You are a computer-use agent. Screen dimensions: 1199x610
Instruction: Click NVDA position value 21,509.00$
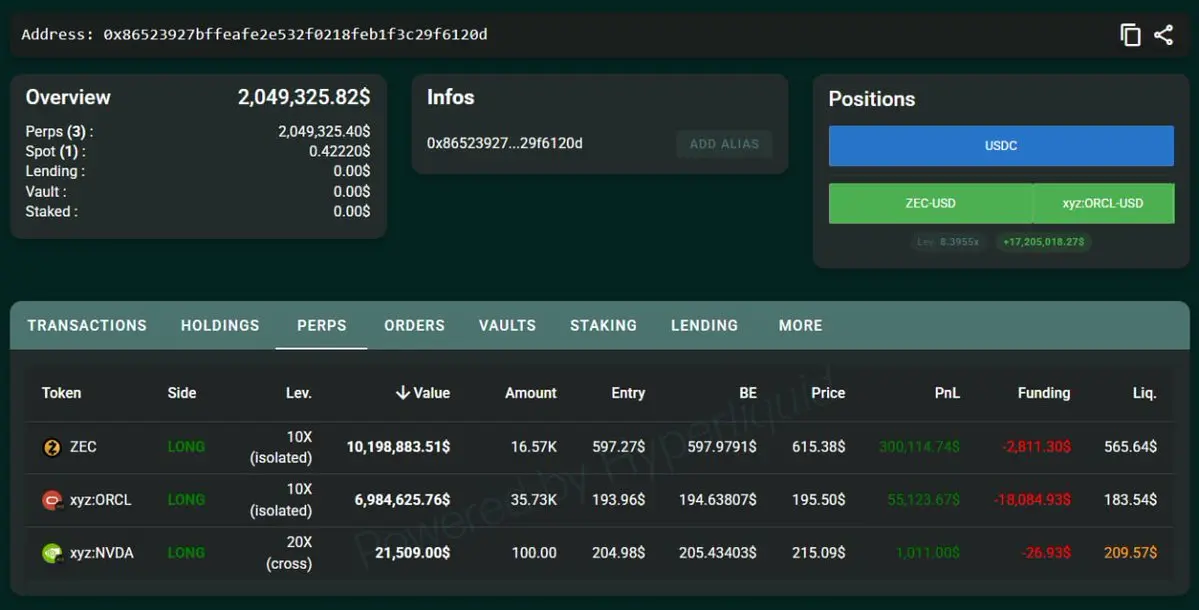tap(412, 553)
